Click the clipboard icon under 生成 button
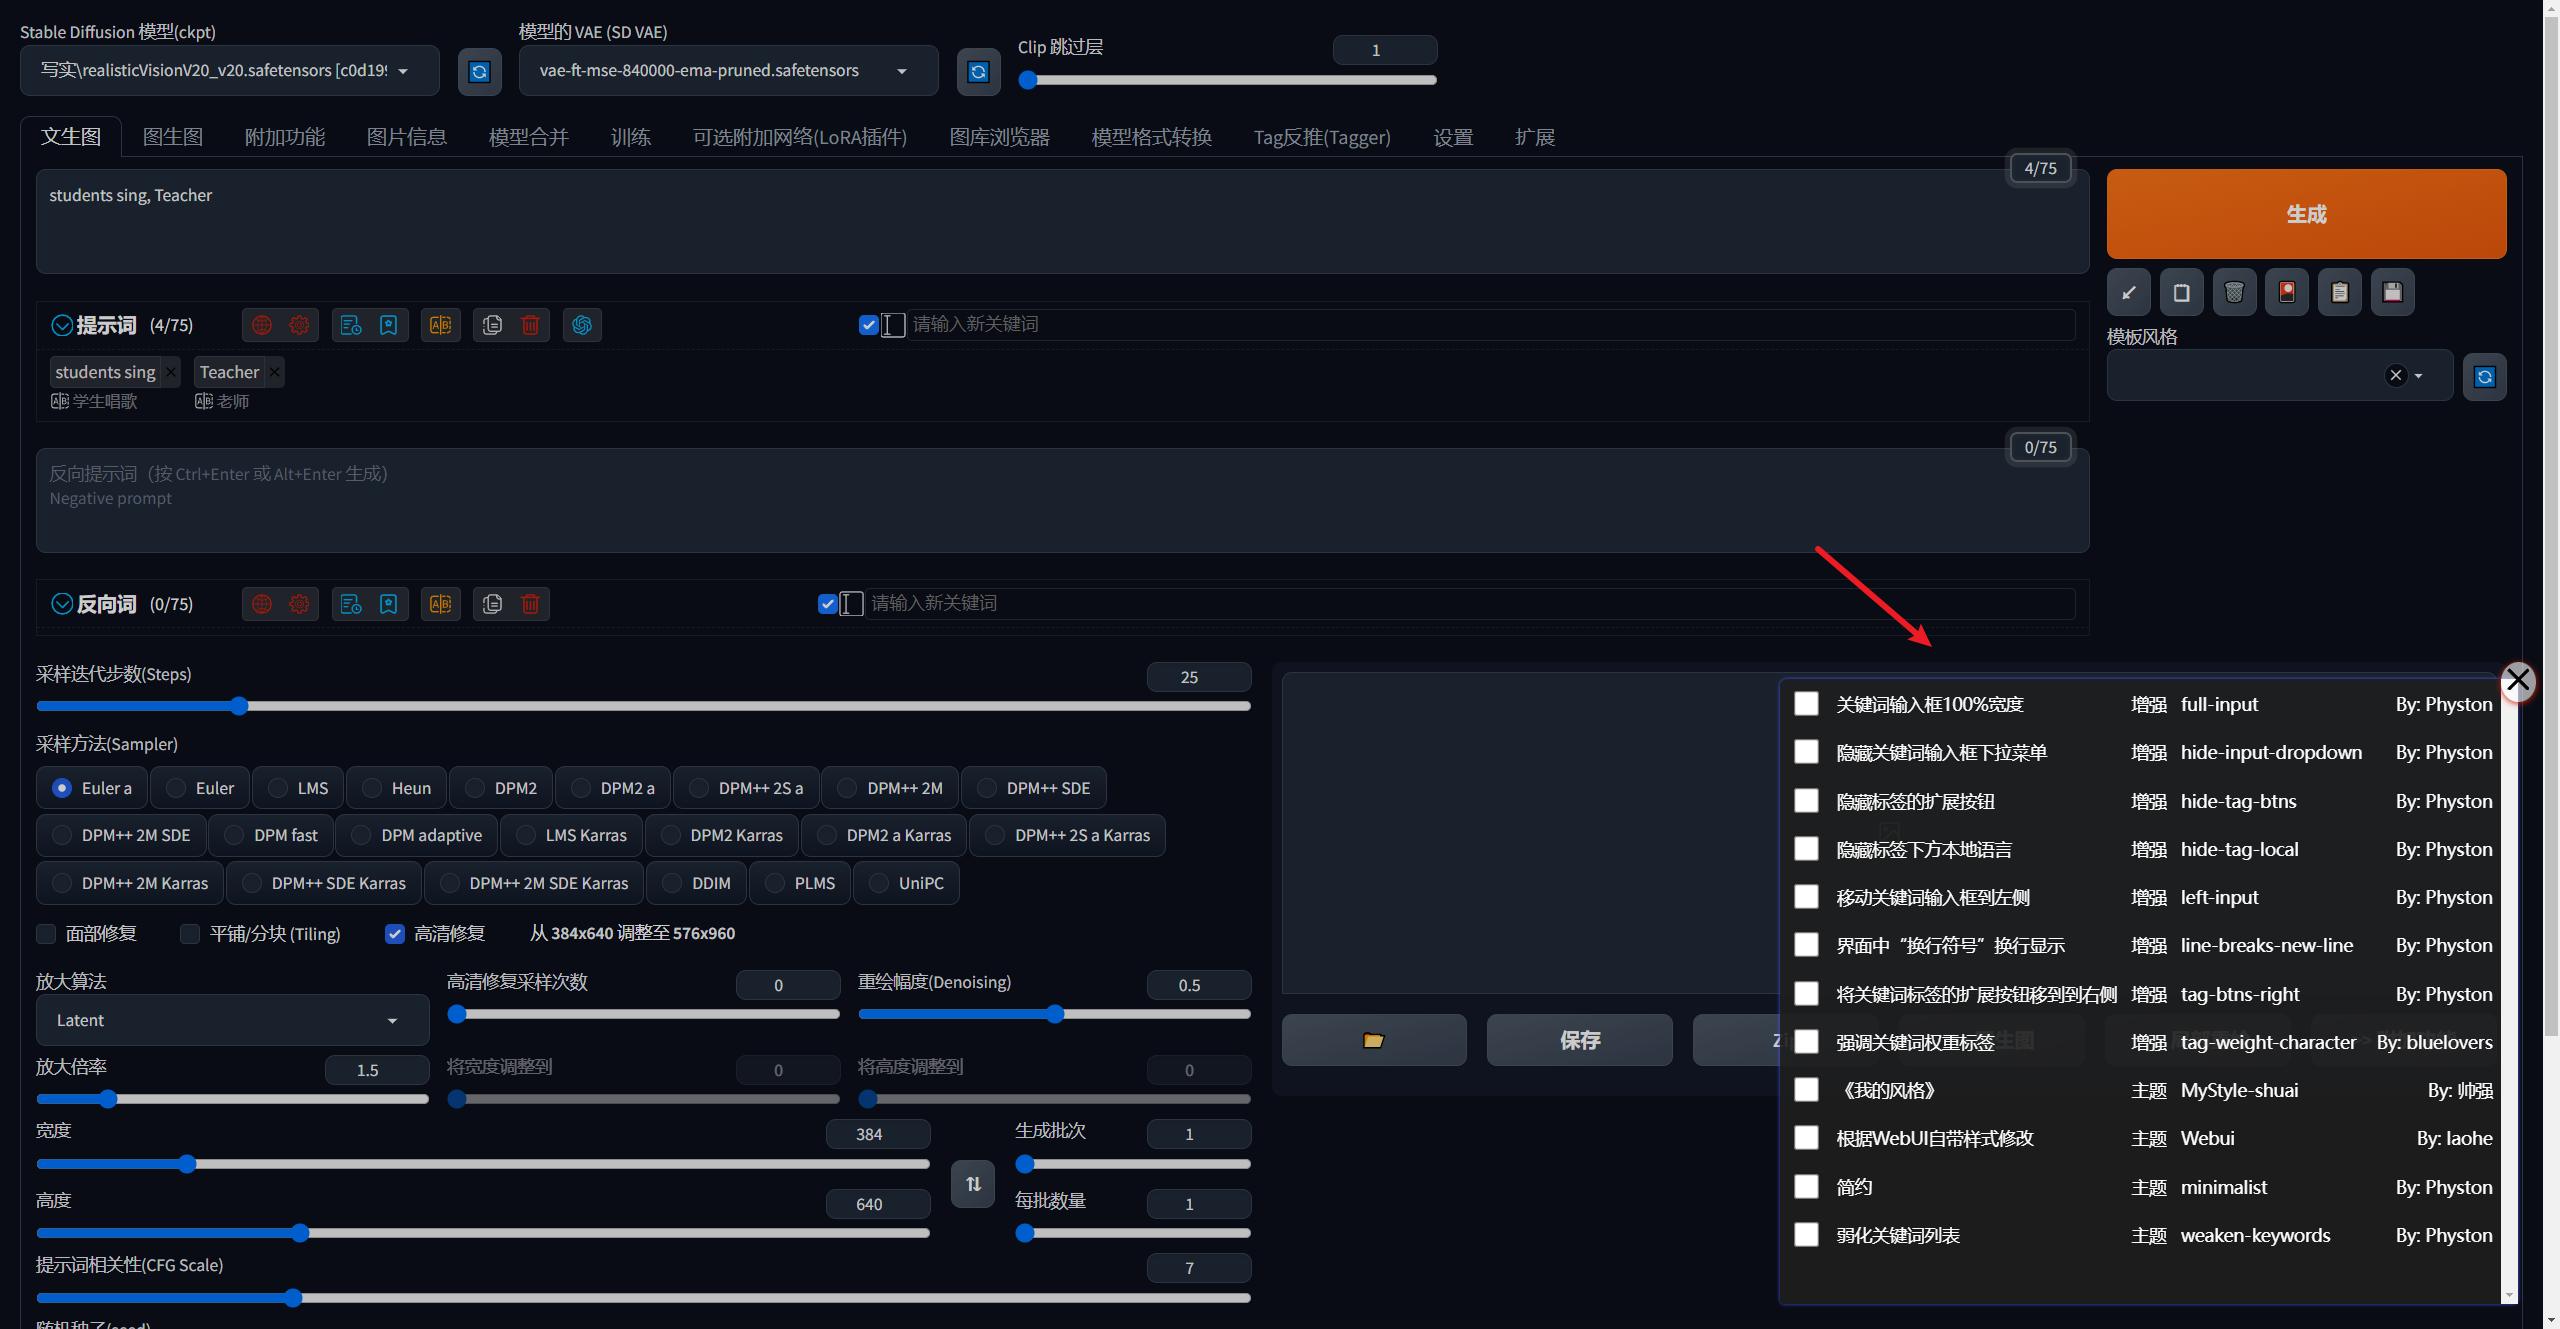Image resolution: width=2560 pixels, height=1329 pixels. [2340, 292]
